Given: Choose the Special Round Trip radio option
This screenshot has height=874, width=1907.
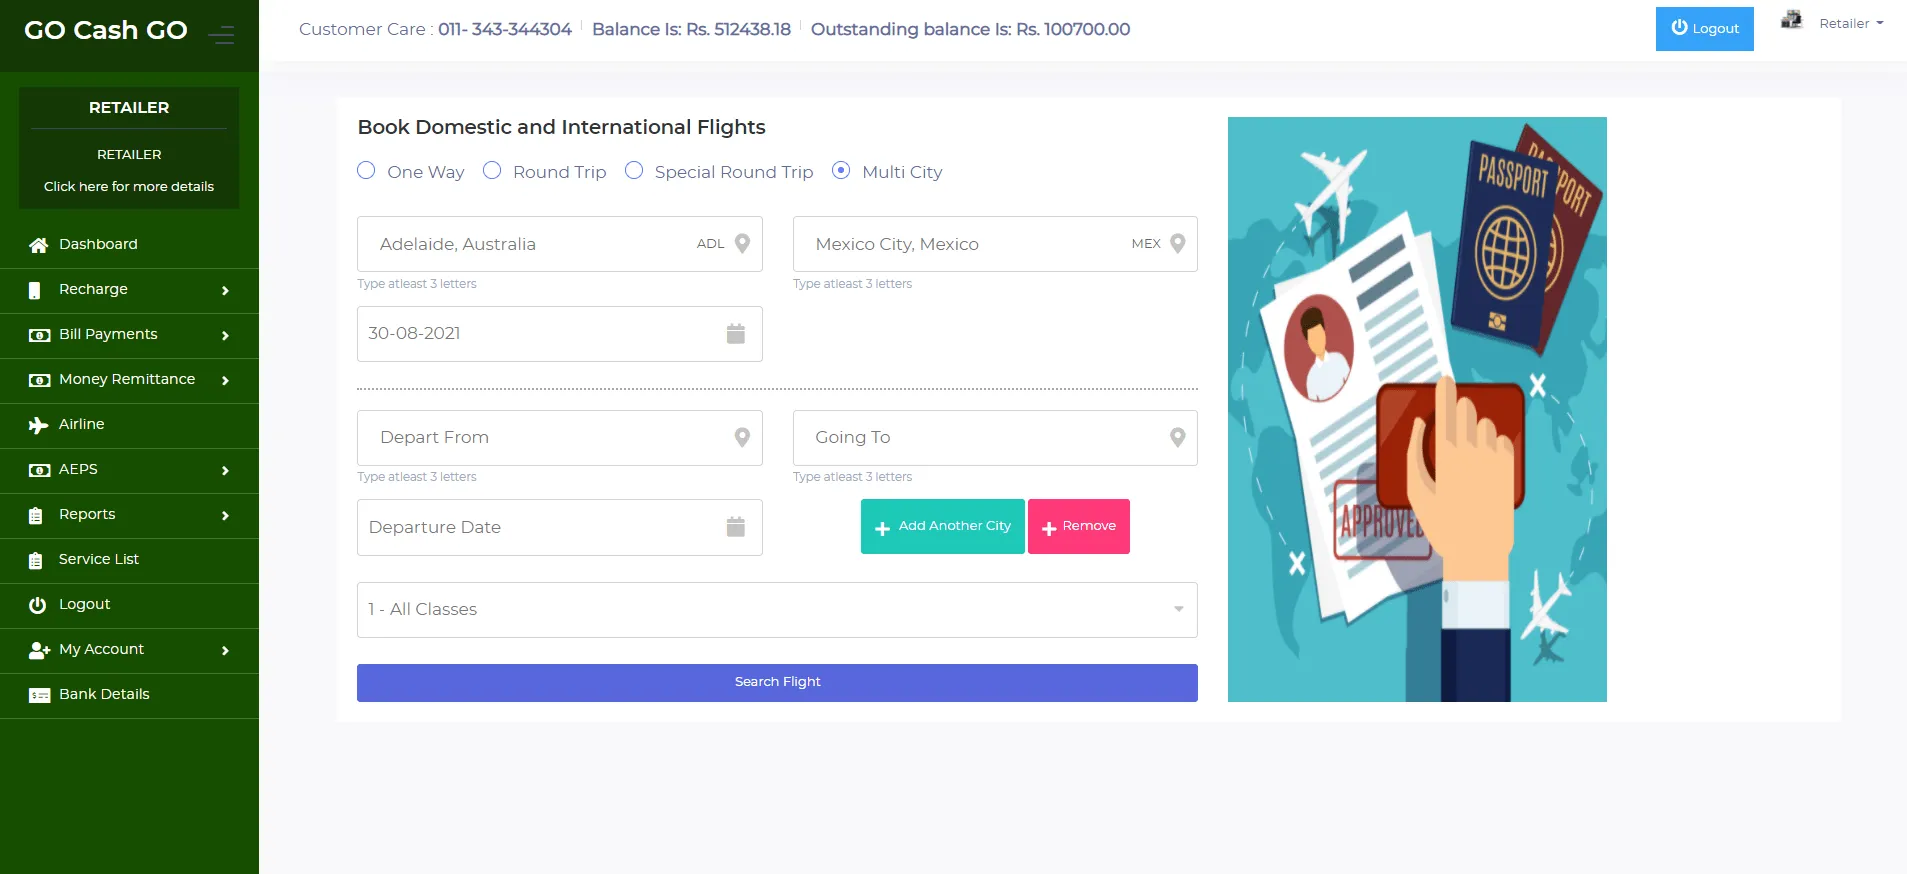Looking at the screenshot, I should (x=634, y=171).
